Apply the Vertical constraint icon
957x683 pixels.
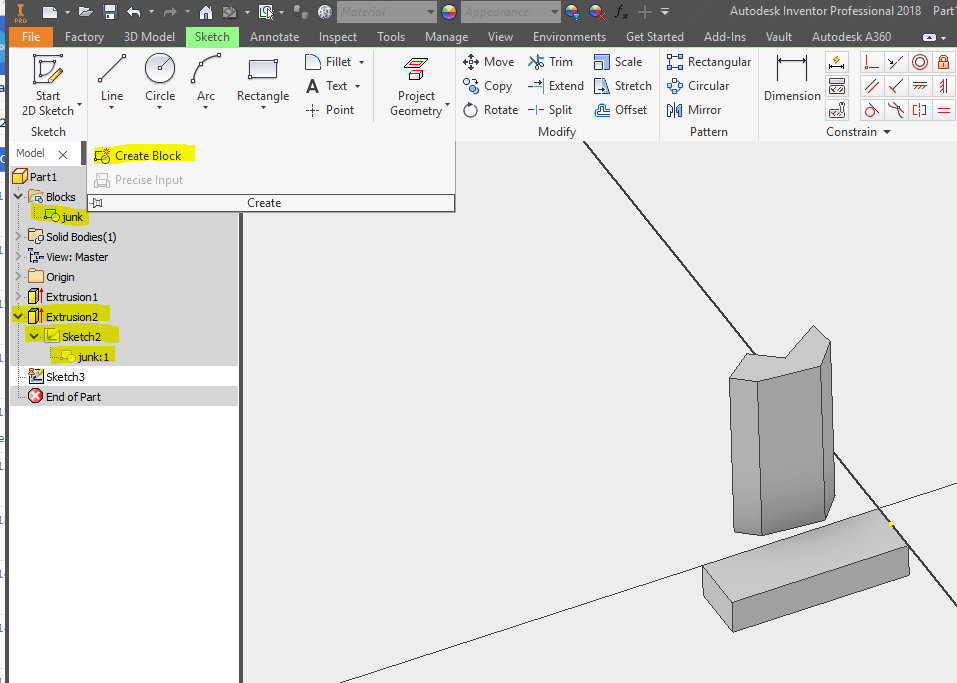tap(944, 86)
